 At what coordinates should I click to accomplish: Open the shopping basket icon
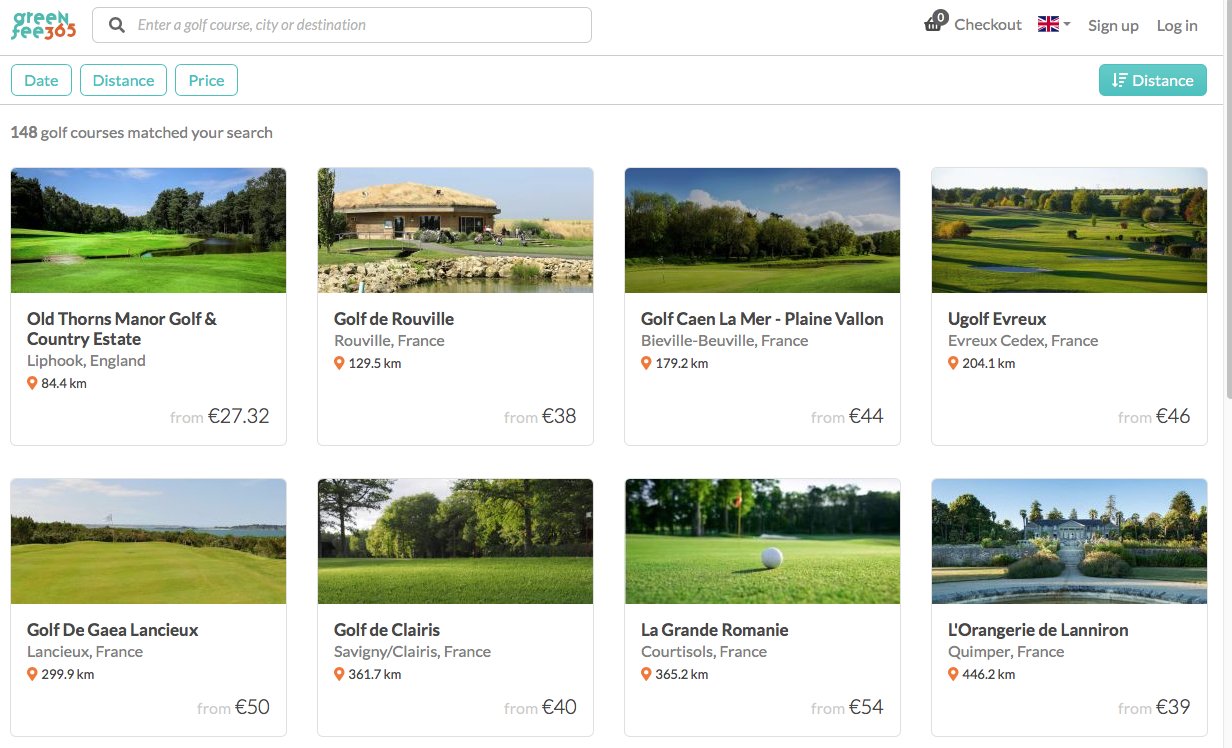pyautogui.click(x=934, y=24)
